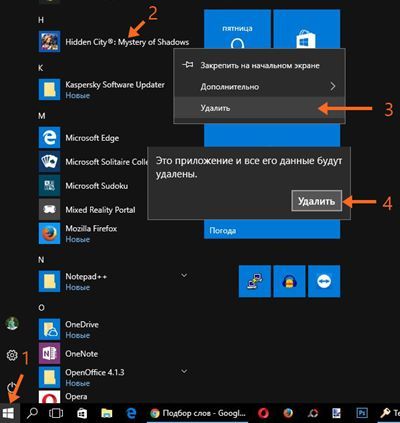Viewport: 400px width, 423px height.
Task: Open the headphones app tile
Action: coord(289,281)
